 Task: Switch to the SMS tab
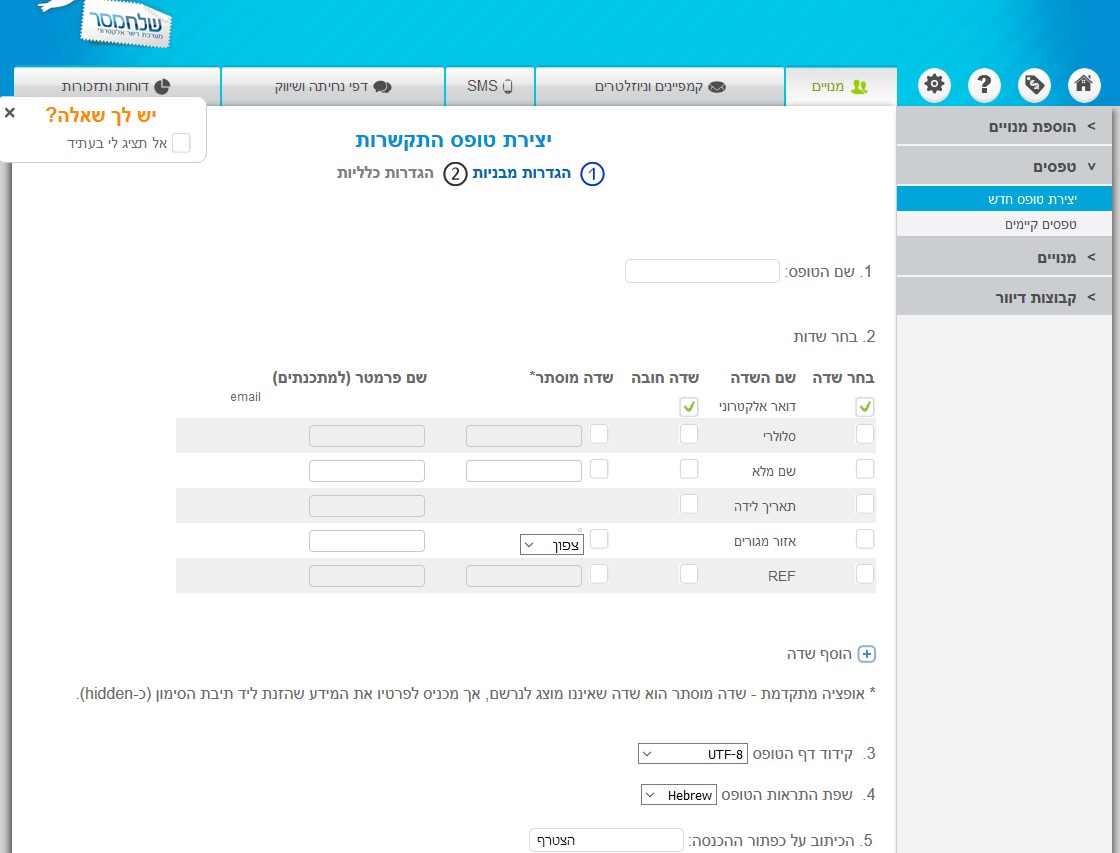tap(489, 86)
